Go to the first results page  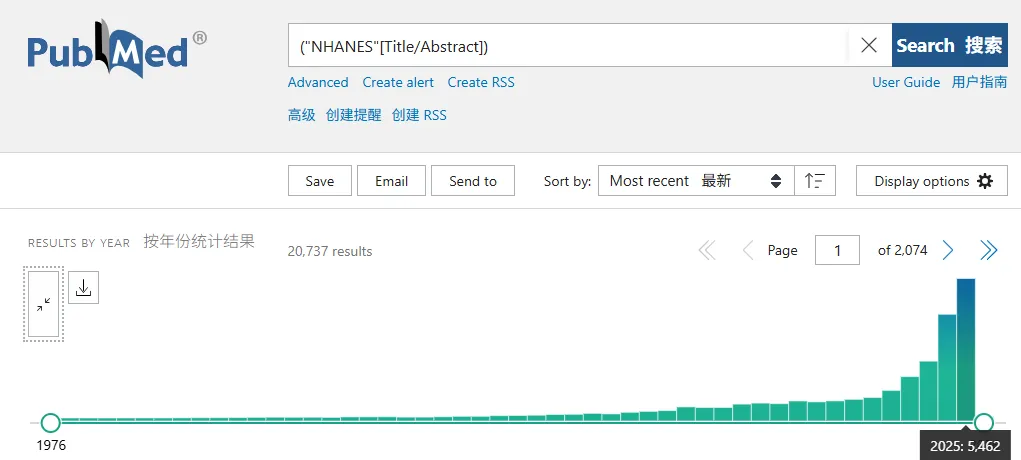[707, 250]
